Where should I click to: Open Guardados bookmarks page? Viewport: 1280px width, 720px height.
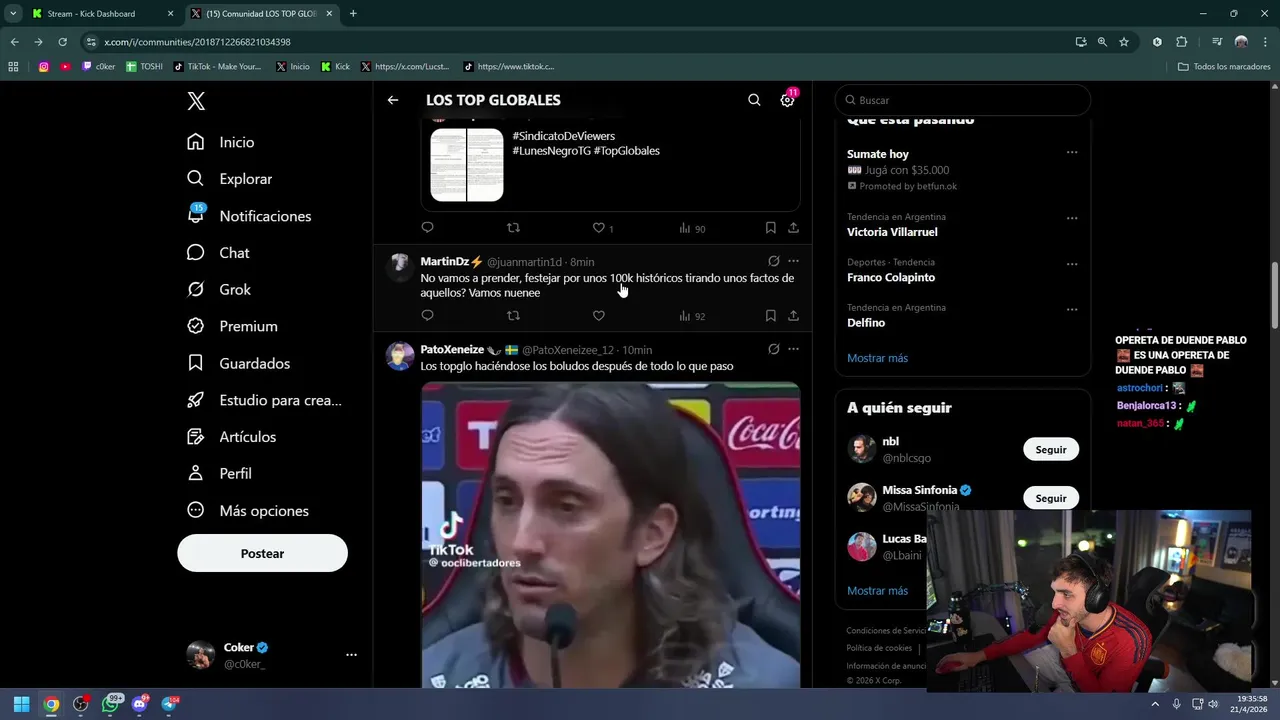coord(238,363)
